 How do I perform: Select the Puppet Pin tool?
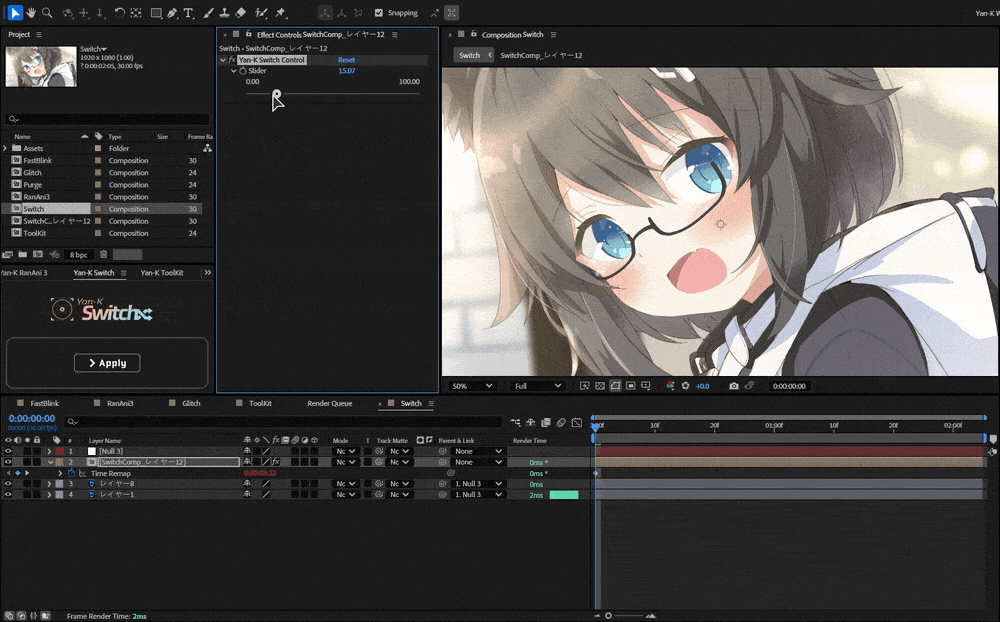point(281,12)
